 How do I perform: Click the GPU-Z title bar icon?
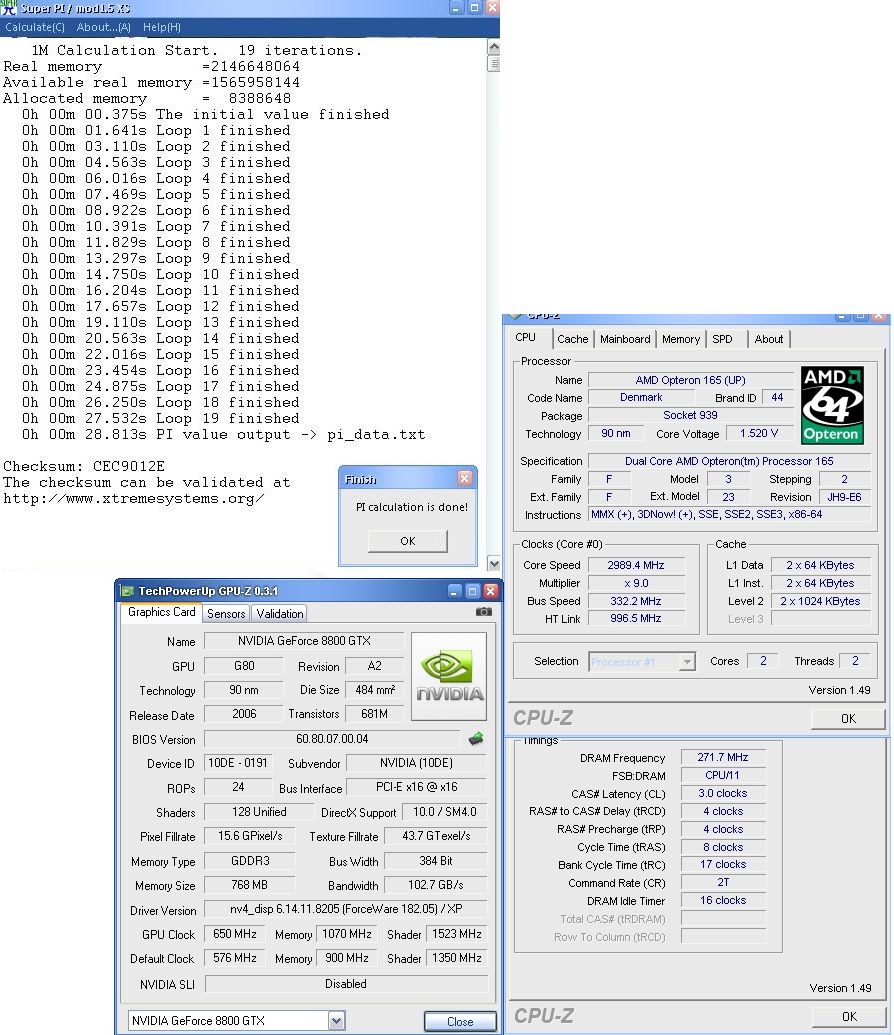pyautogui.click(x=127, y=591)
